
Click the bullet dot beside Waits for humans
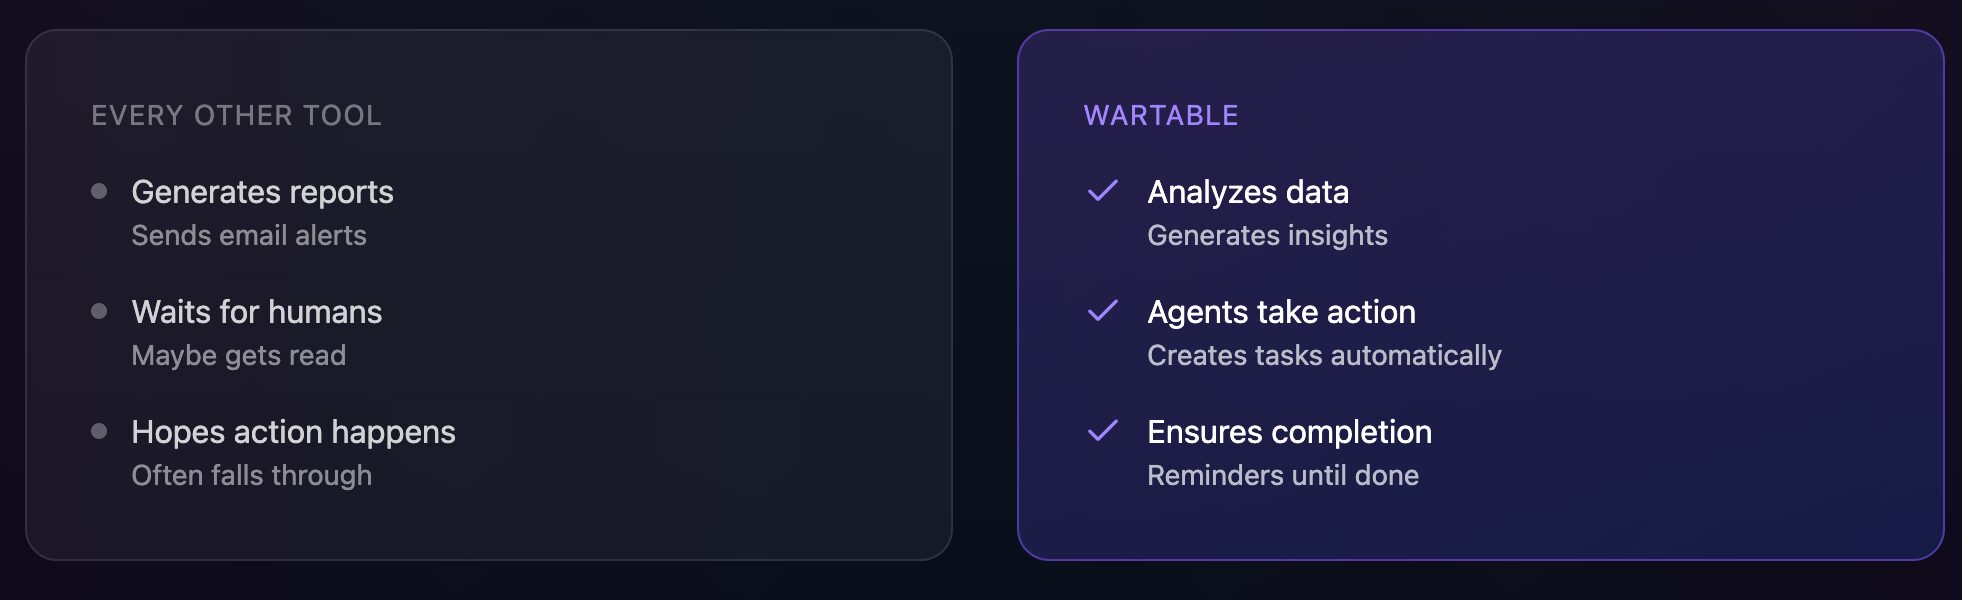point(99,311)
